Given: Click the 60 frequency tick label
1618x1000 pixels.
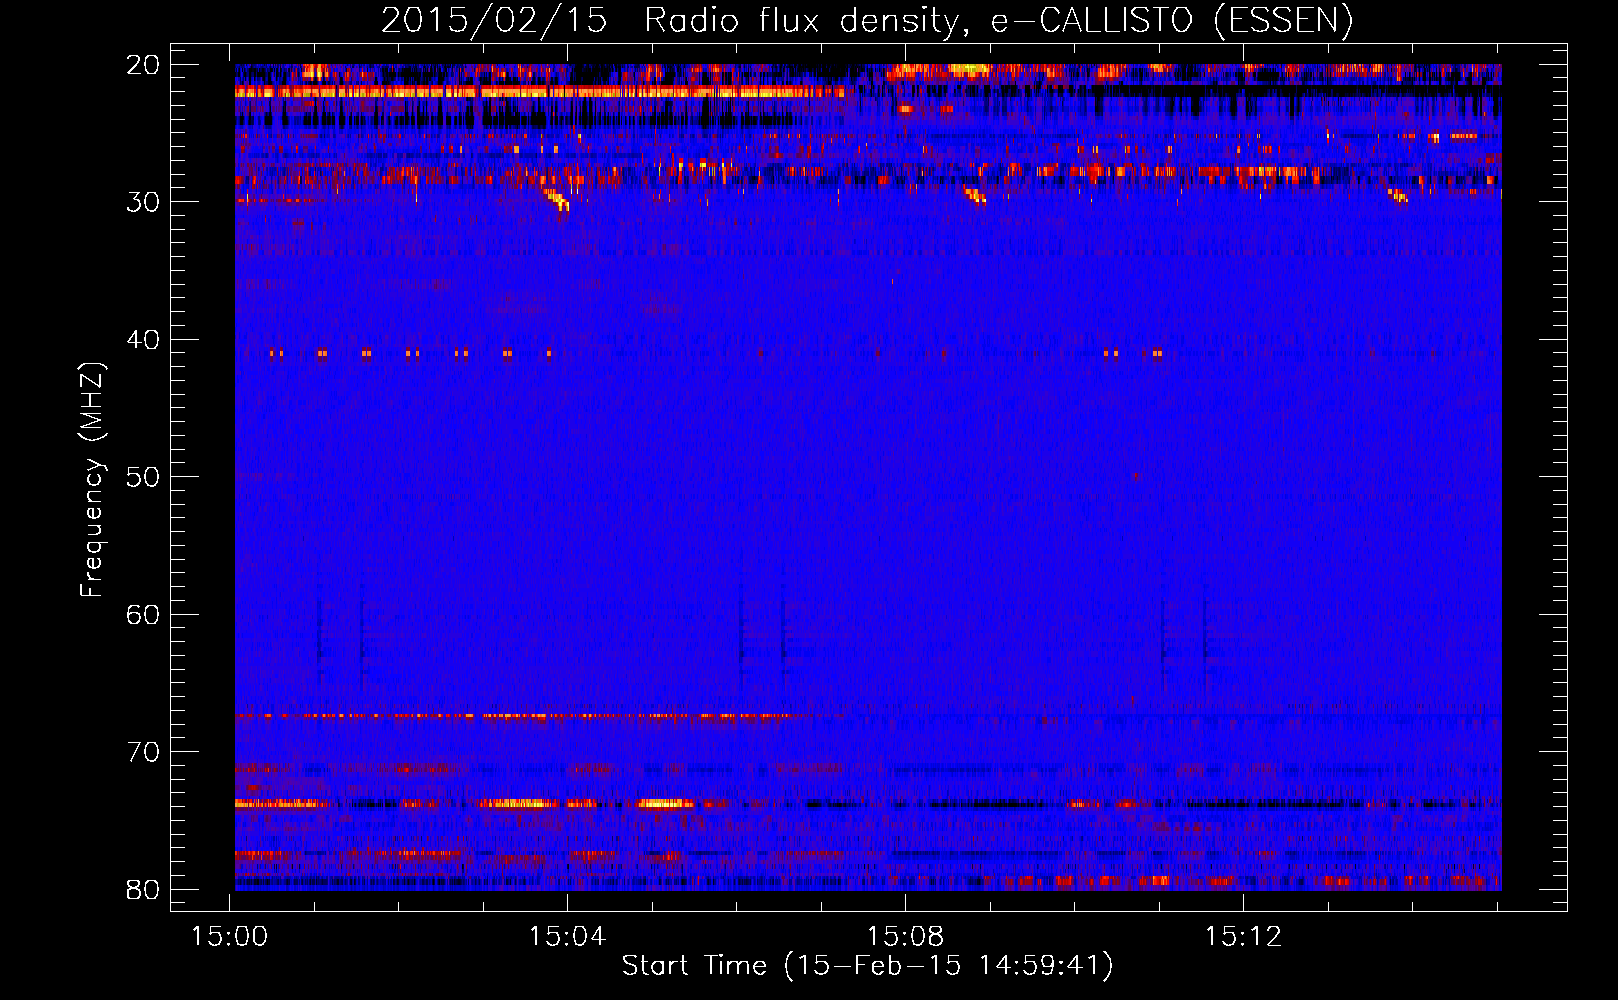Looking at the screenshot, I should tap(143, 614).
